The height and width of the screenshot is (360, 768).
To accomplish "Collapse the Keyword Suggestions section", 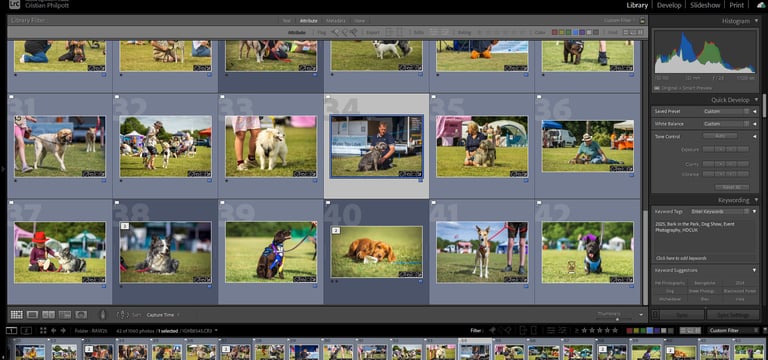I will click(x=755, y=270).
